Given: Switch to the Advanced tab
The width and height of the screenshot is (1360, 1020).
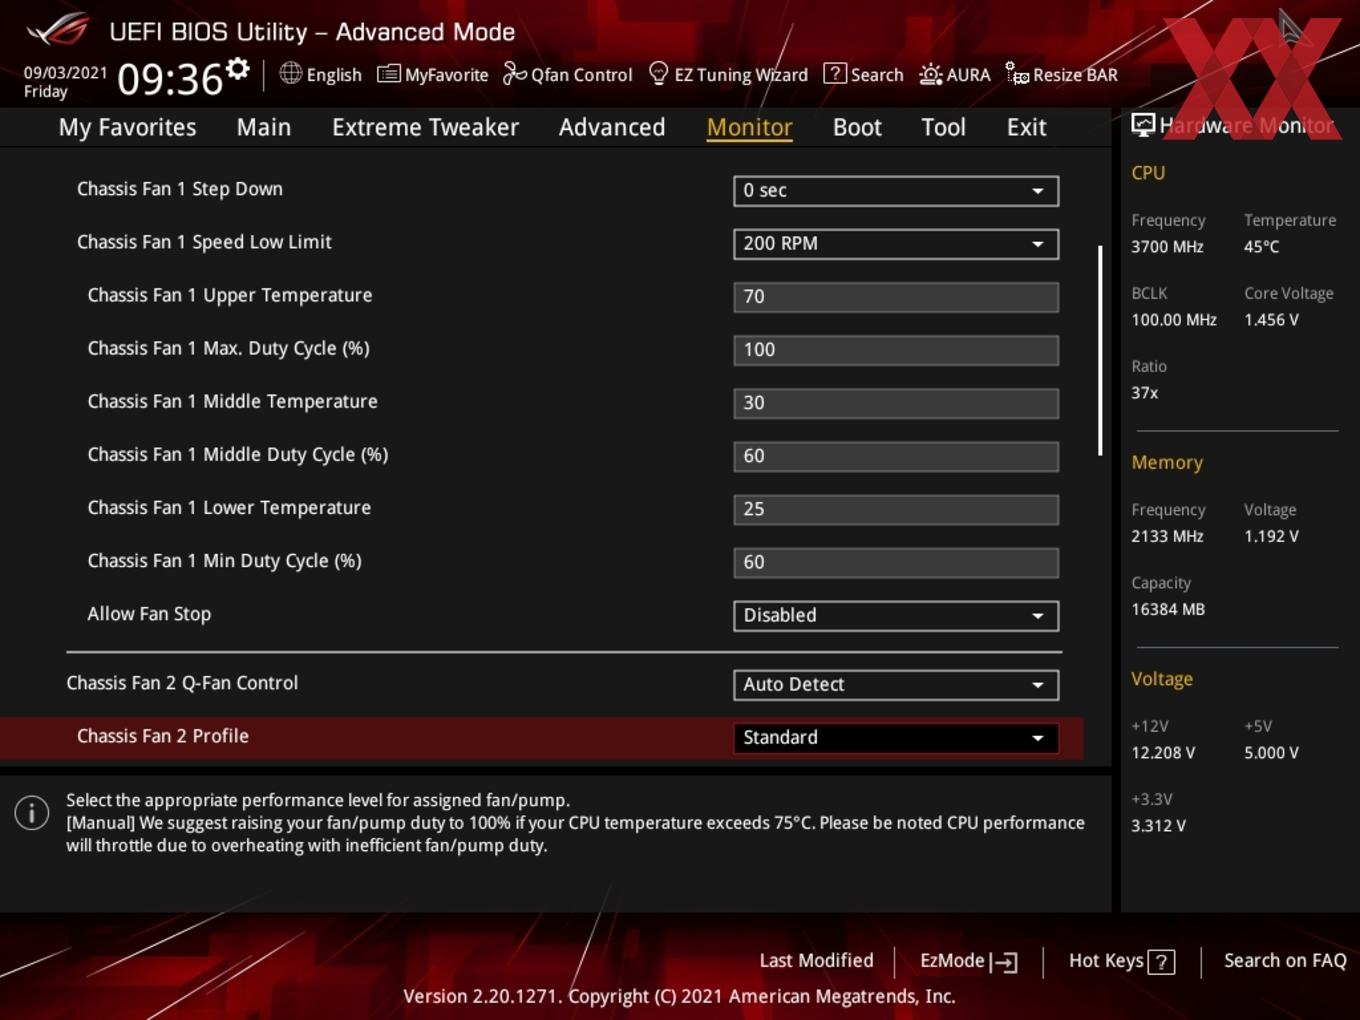Looking at the screenshot, I should tap(612, 127).
